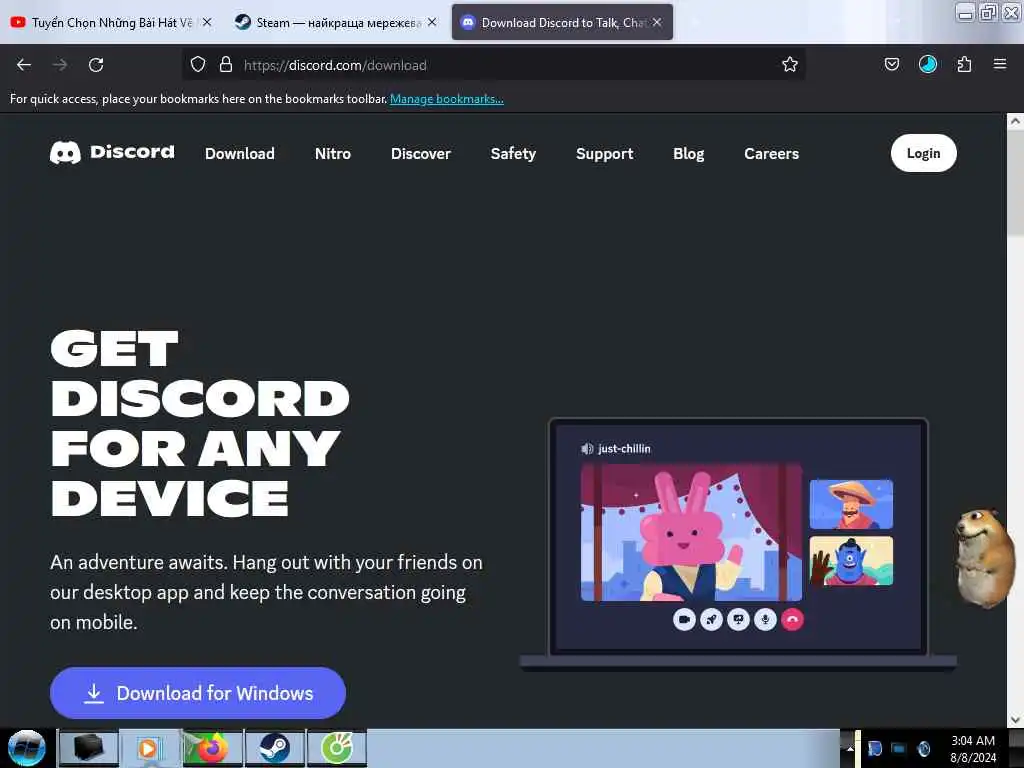Click the microphone icon in illustration

[x=765, y=619]
